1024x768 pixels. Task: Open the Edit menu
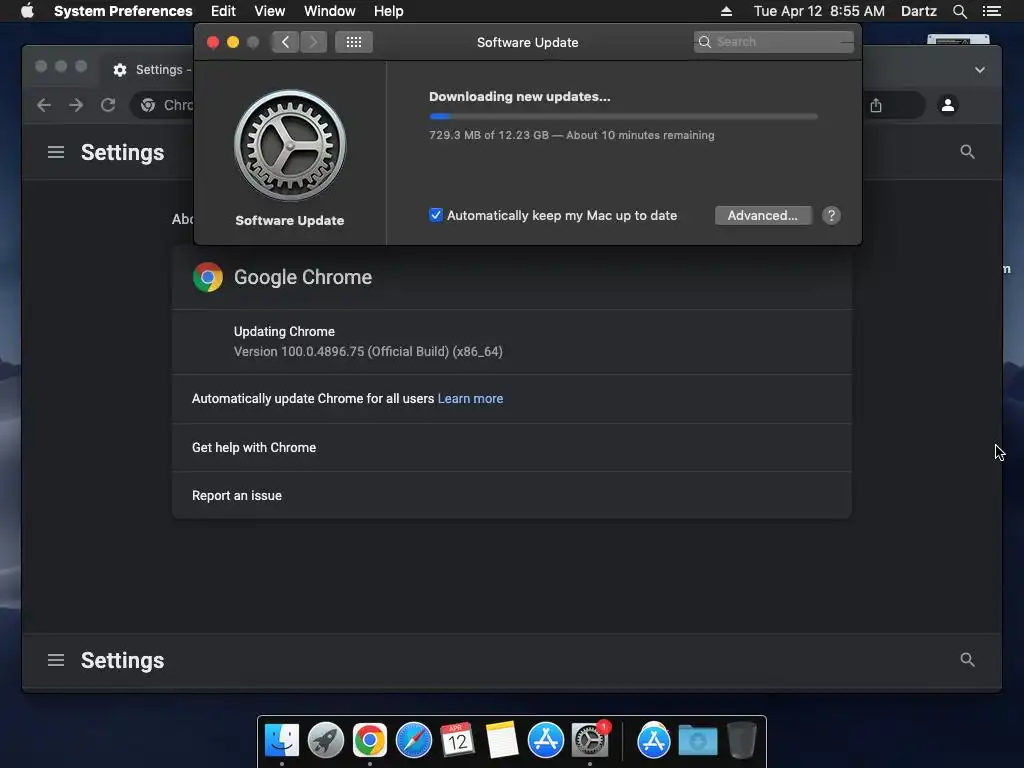[x=223, y=11]
